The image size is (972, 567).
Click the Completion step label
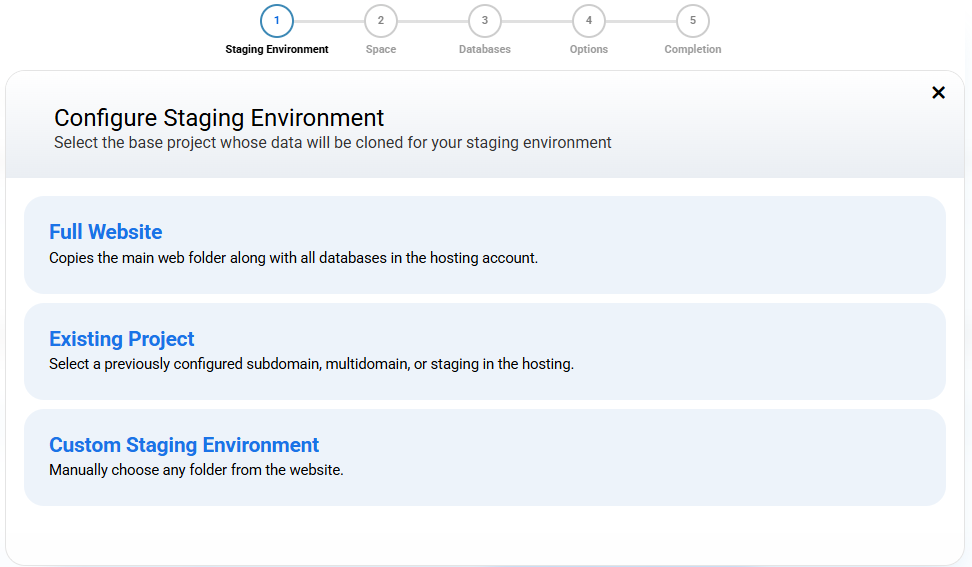pos(693,49)
